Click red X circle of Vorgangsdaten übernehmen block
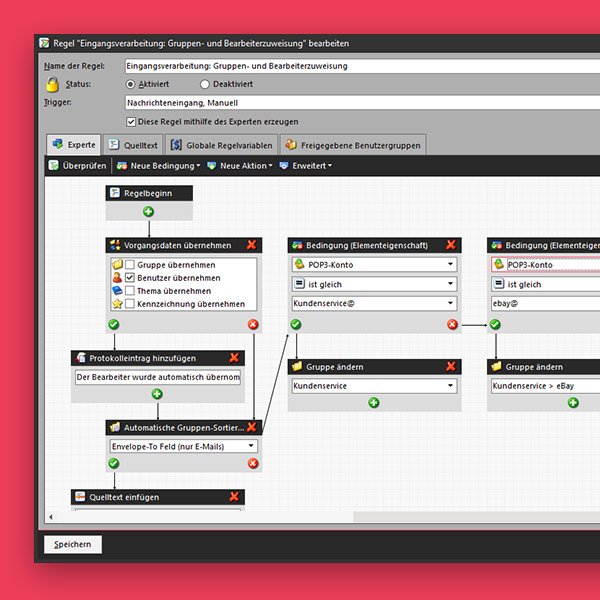600x600 pixels. click(253, 324)
